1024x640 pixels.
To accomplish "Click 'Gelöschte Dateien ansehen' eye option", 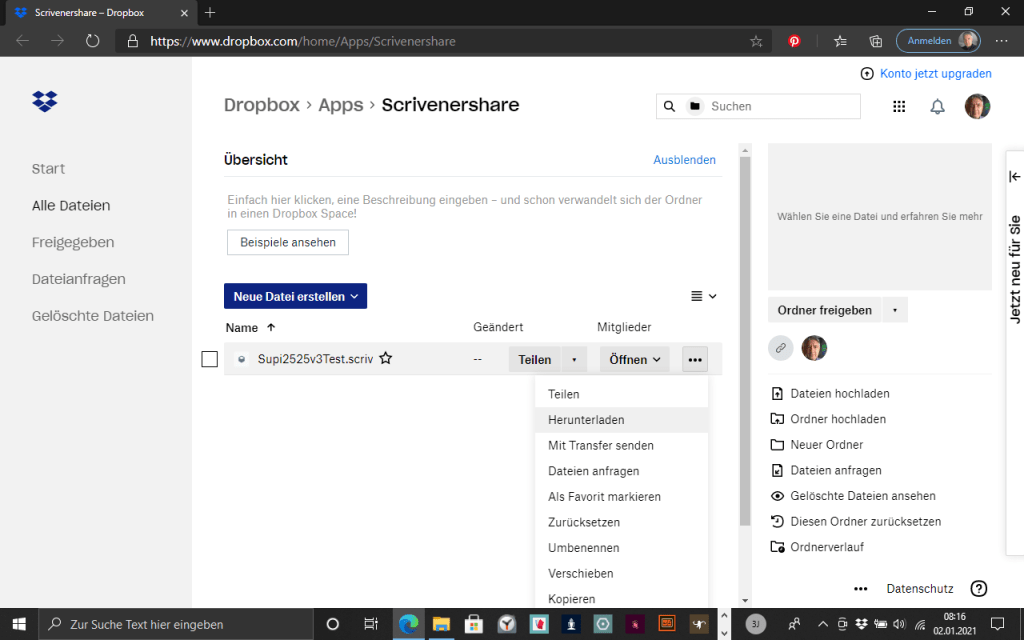I will pos(862,496).
